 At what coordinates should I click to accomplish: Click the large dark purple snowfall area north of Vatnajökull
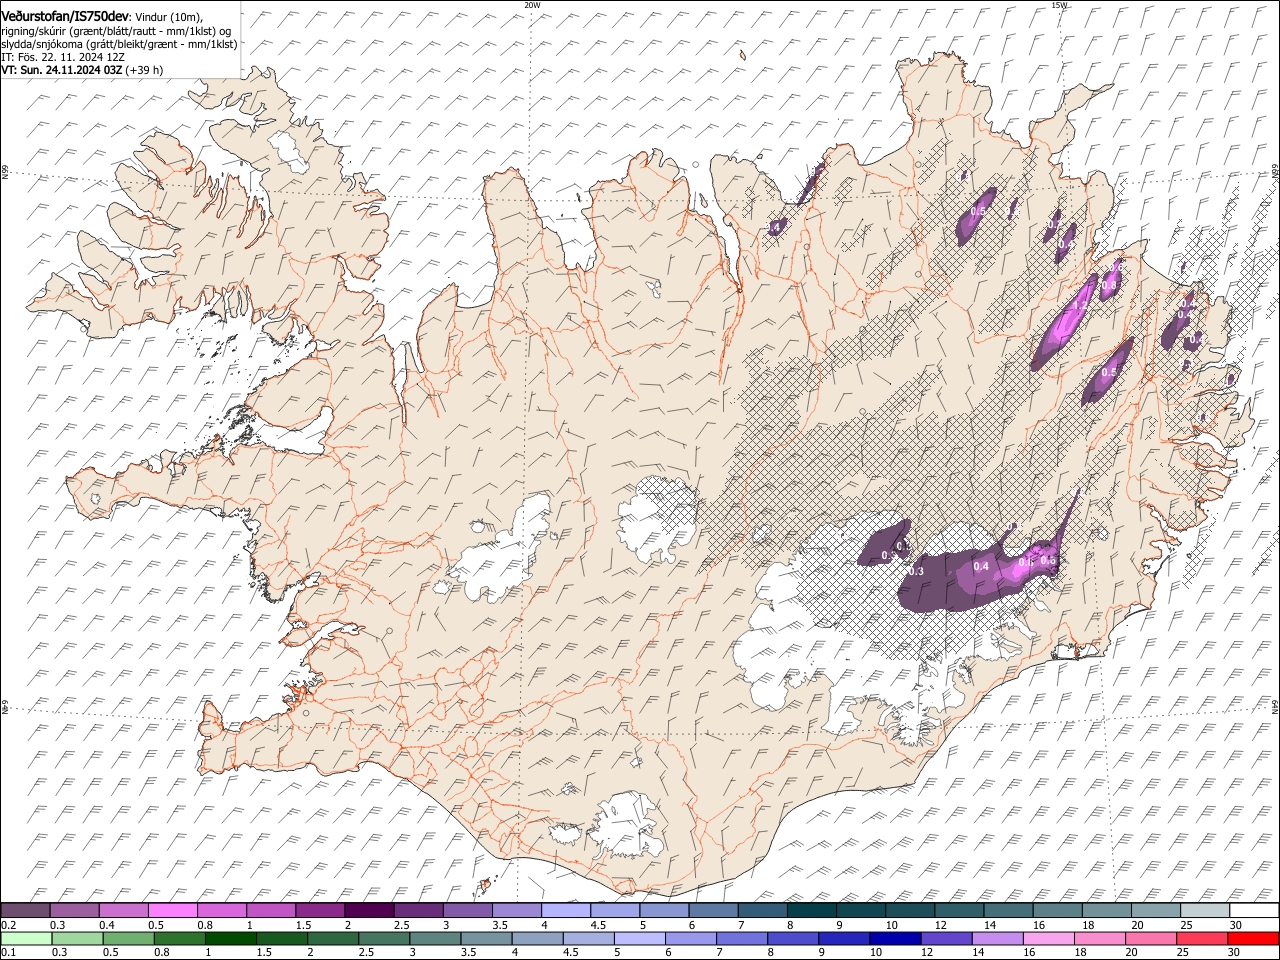coord(960,582)
